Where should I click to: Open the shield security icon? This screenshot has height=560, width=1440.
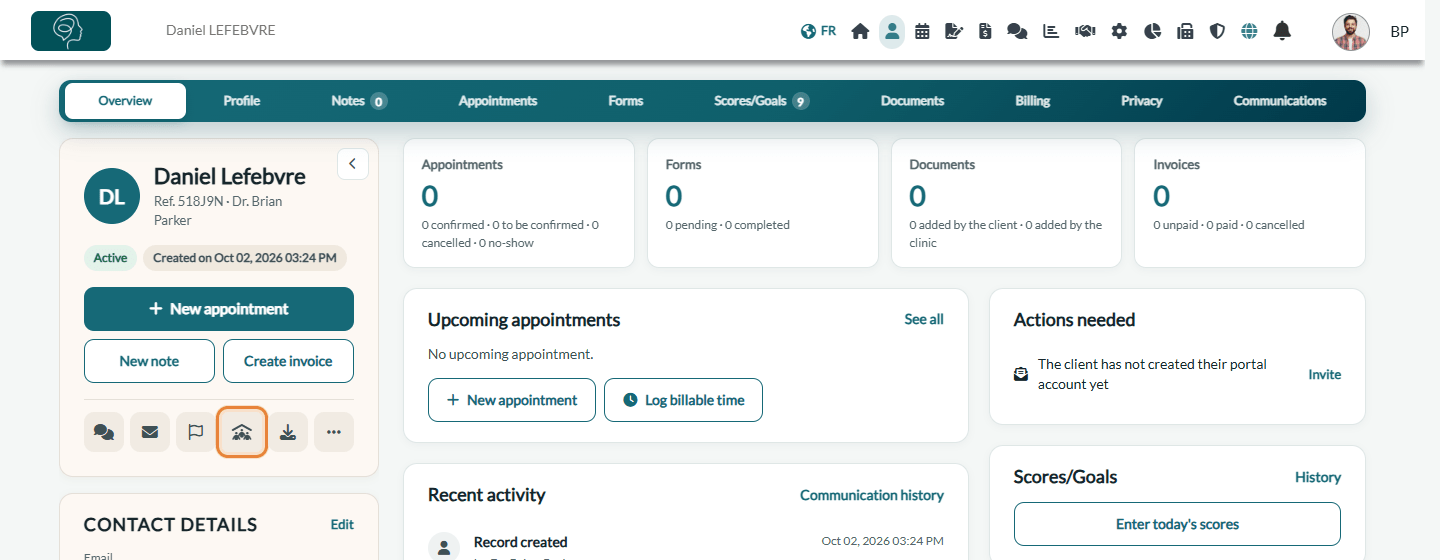coord(1217,31)
